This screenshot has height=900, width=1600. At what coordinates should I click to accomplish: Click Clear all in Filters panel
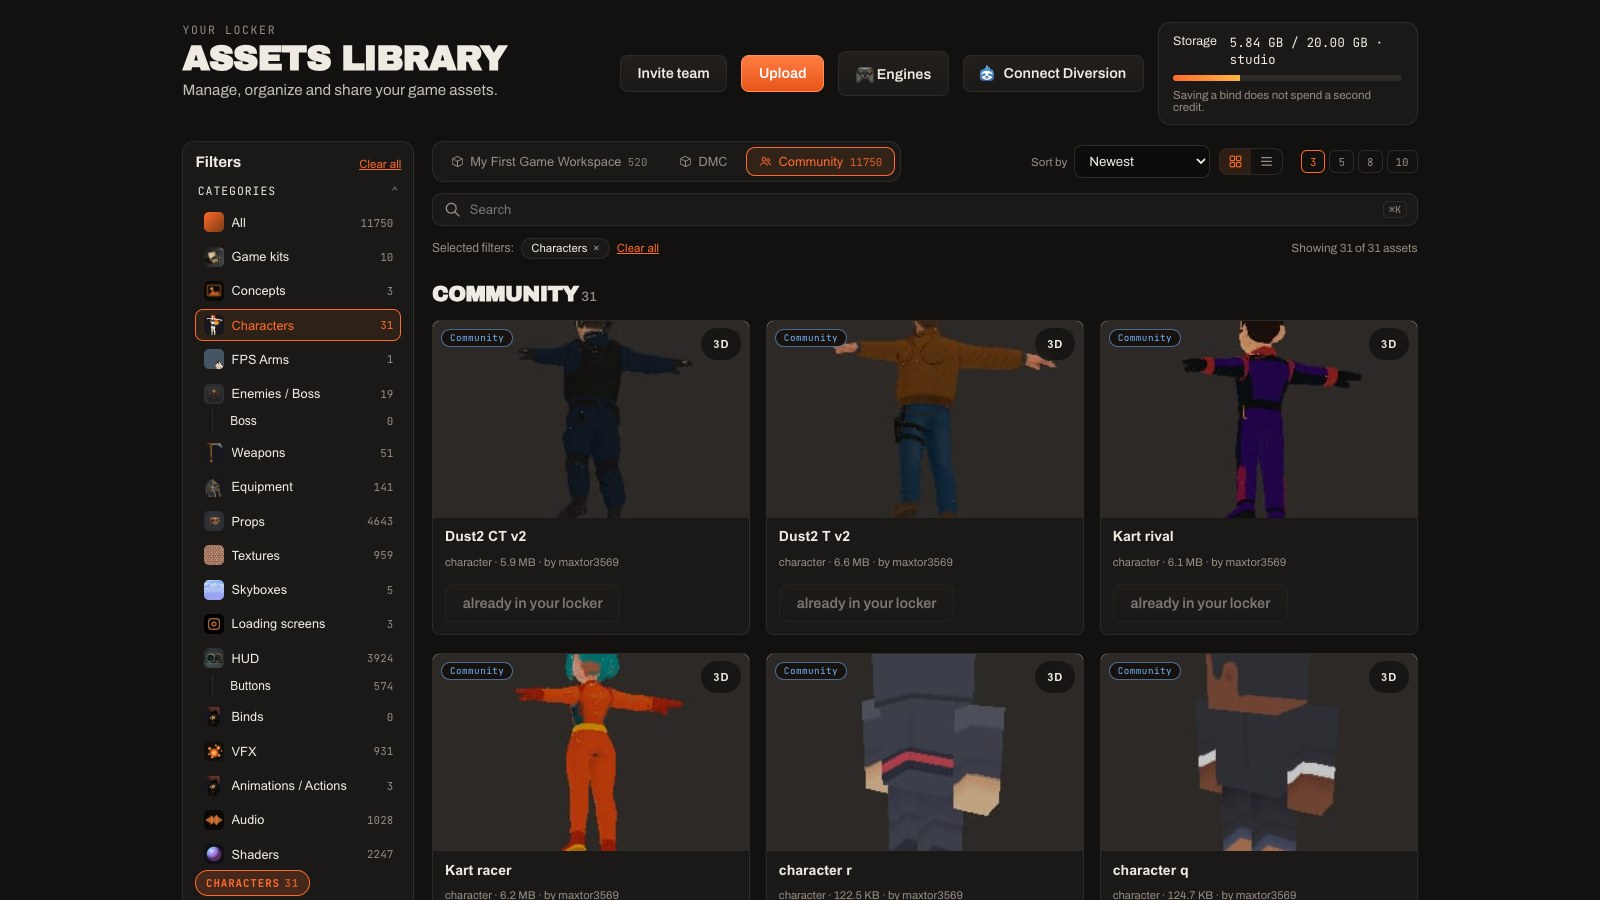[x=380, y=164]
